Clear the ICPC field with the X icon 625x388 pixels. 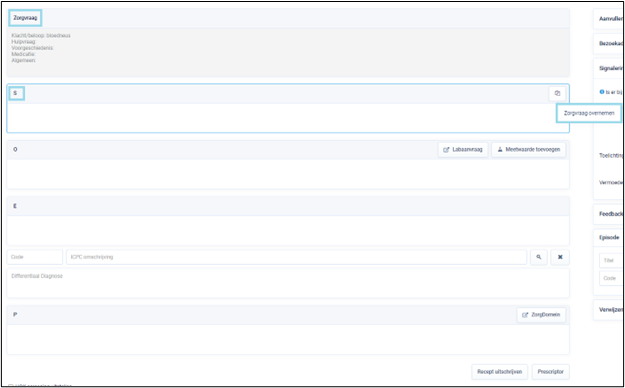pyautogui.click(x=560, y=257)
